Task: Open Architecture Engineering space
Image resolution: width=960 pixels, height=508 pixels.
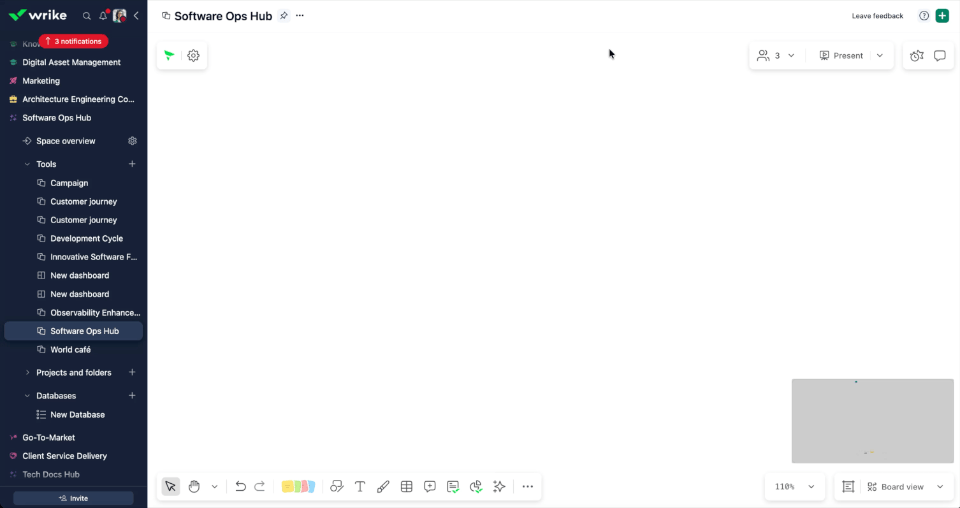Action: pos(78,99)
